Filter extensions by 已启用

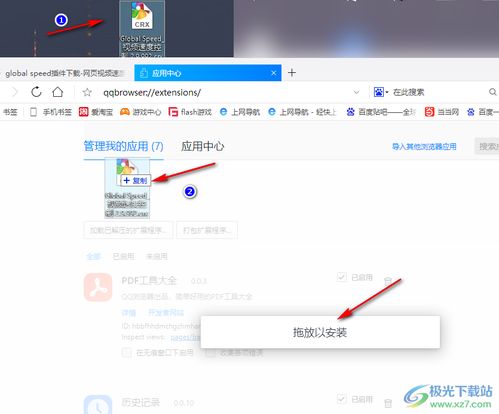[x=123, y=256]
